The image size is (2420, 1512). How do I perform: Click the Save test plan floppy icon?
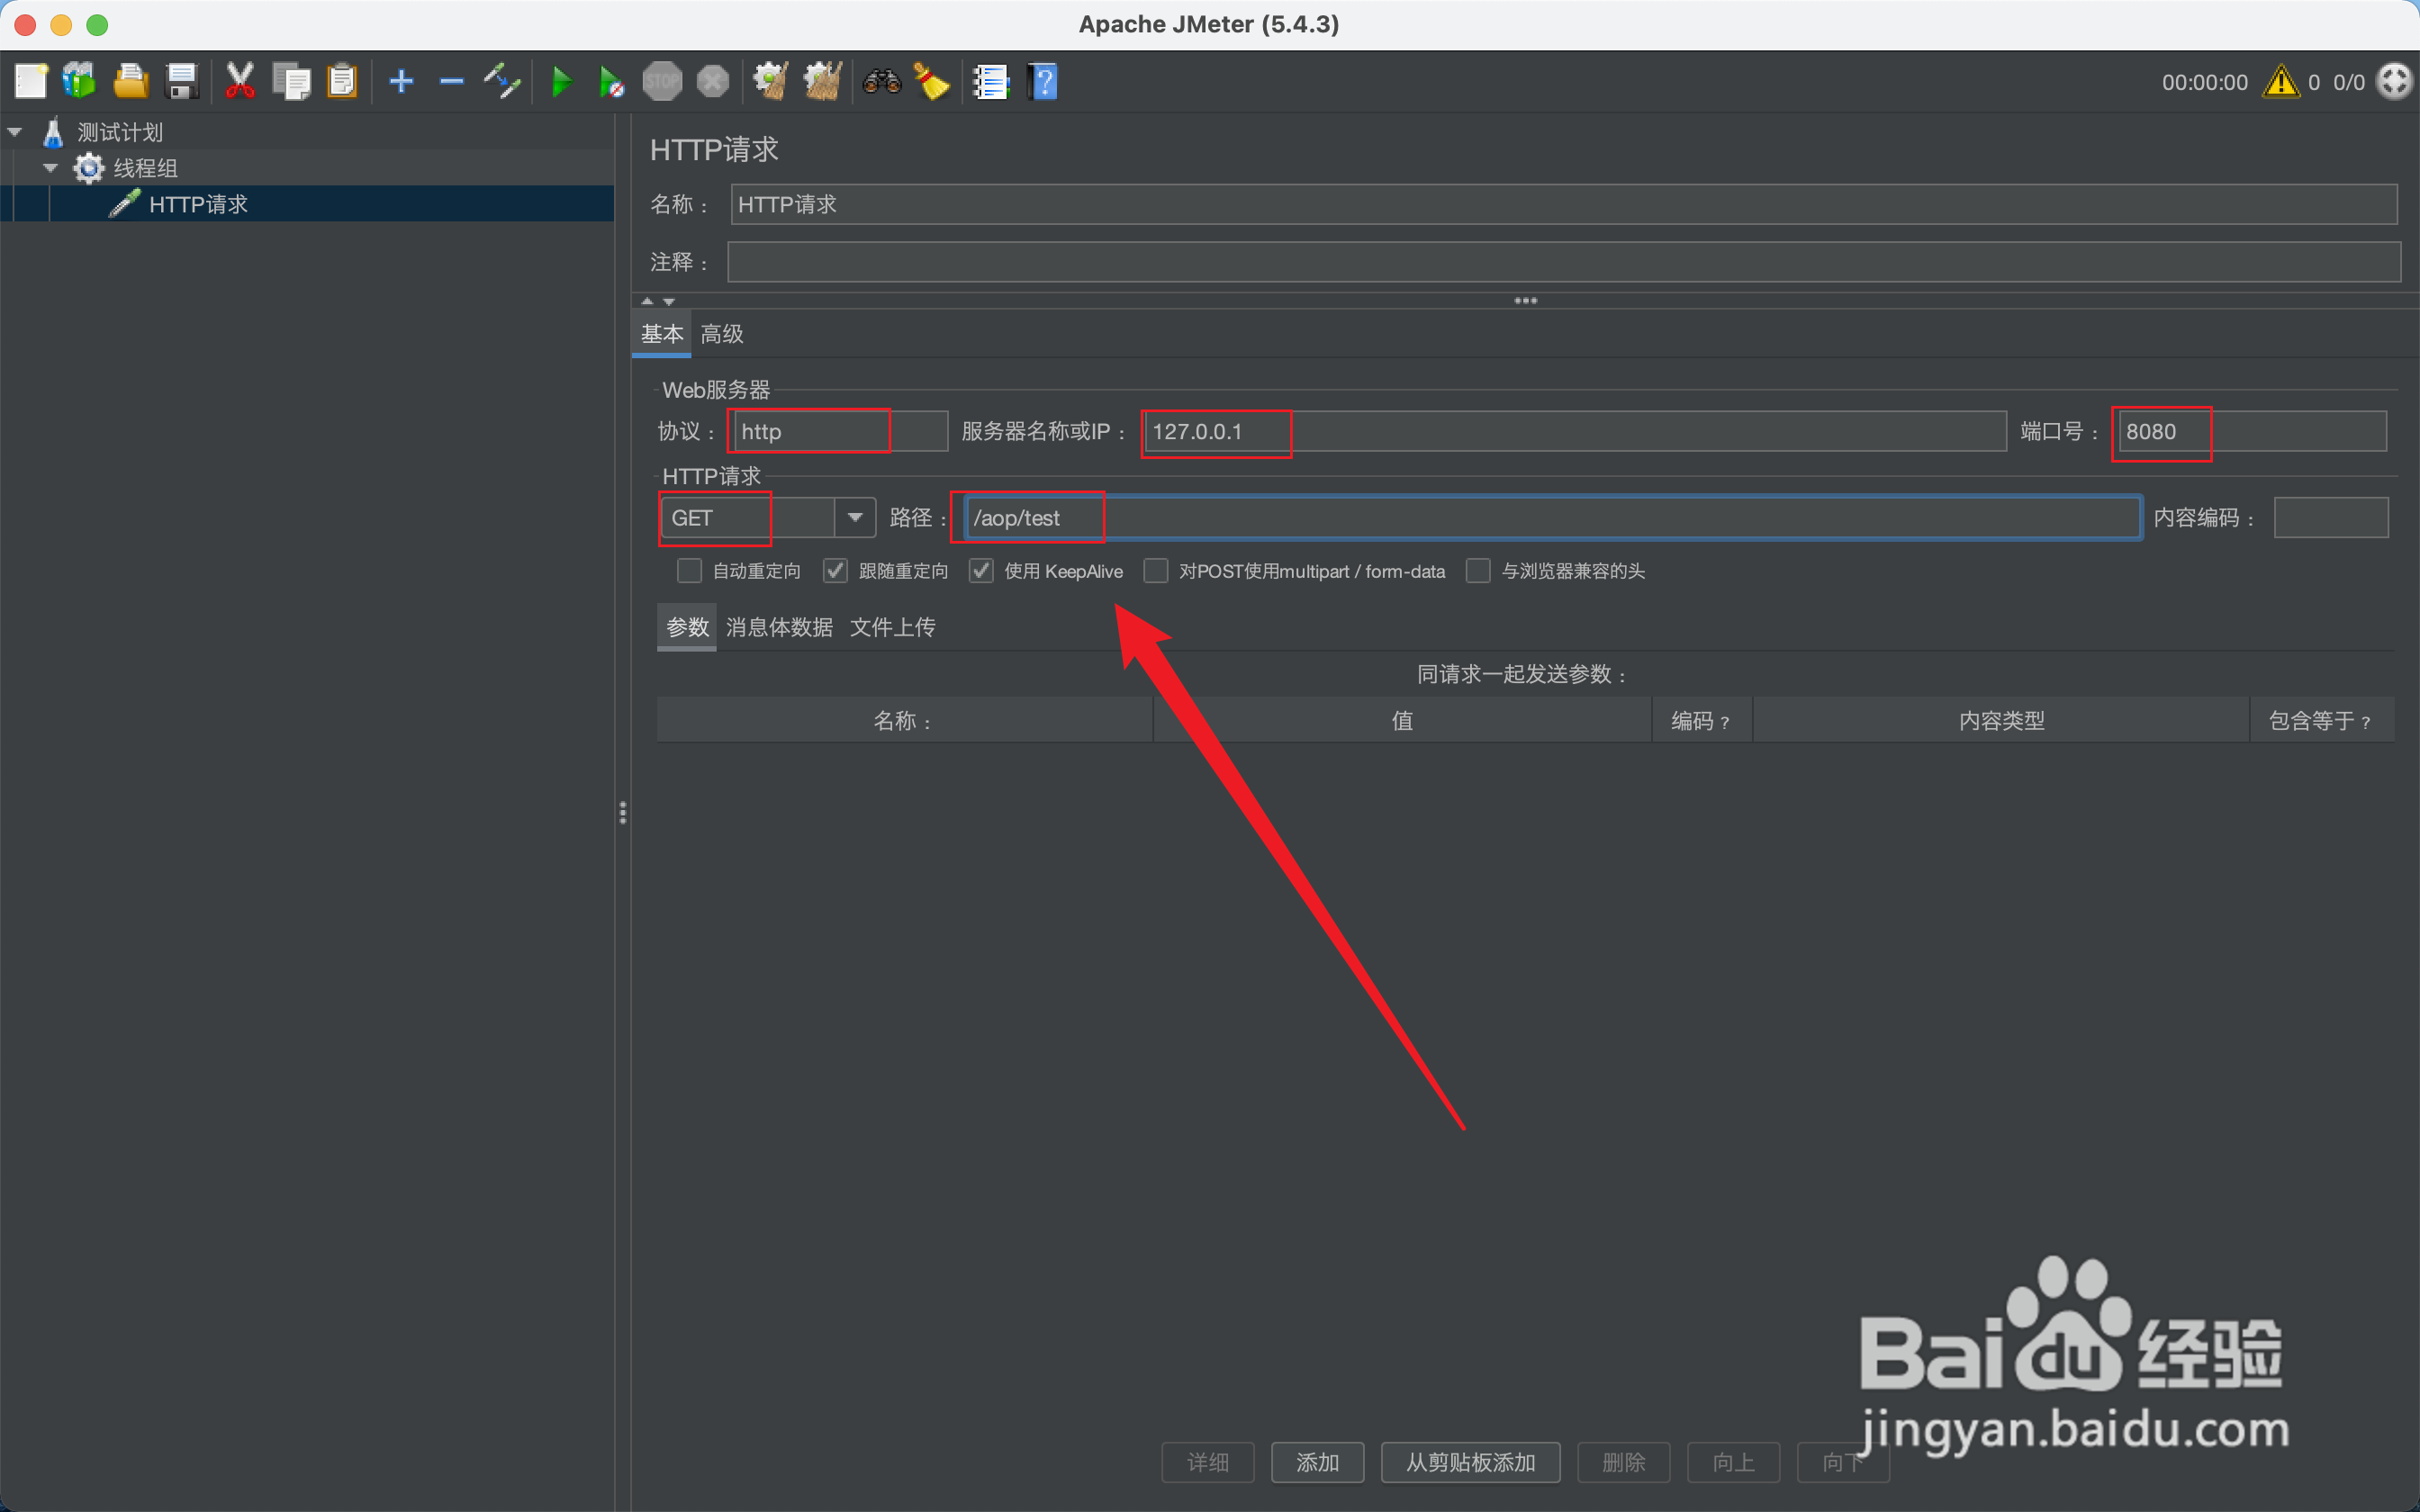[182, 82]
